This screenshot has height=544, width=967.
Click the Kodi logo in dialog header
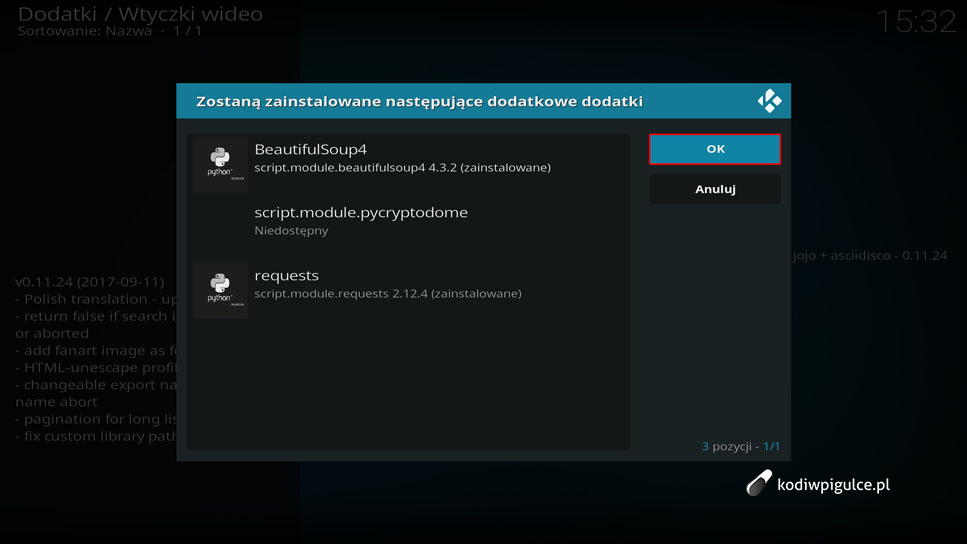pos(769,101)
